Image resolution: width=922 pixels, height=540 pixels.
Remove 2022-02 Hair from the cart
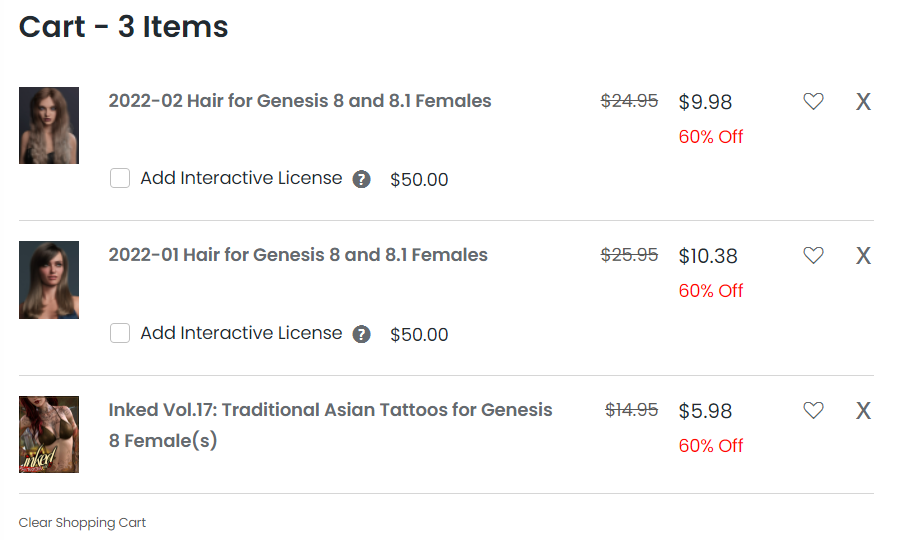863,101
